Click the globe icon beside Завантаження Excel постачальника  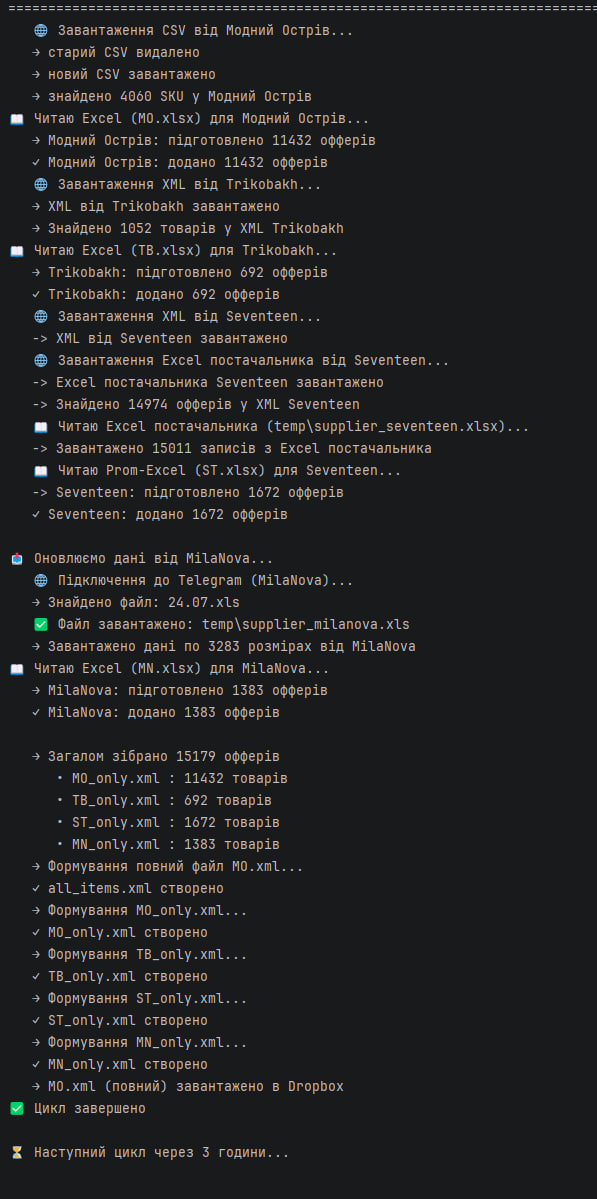(41, 361)
